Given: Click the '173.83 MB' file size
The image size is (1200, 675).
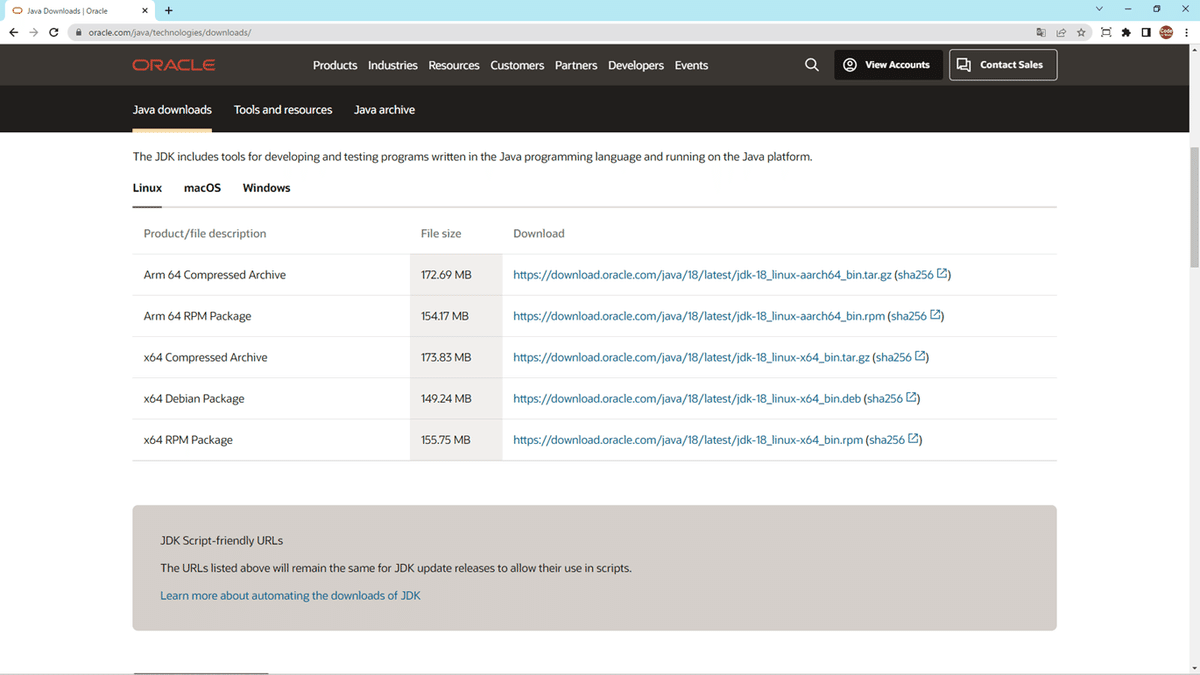Looking at the screenshot, I should click(446, 357).
